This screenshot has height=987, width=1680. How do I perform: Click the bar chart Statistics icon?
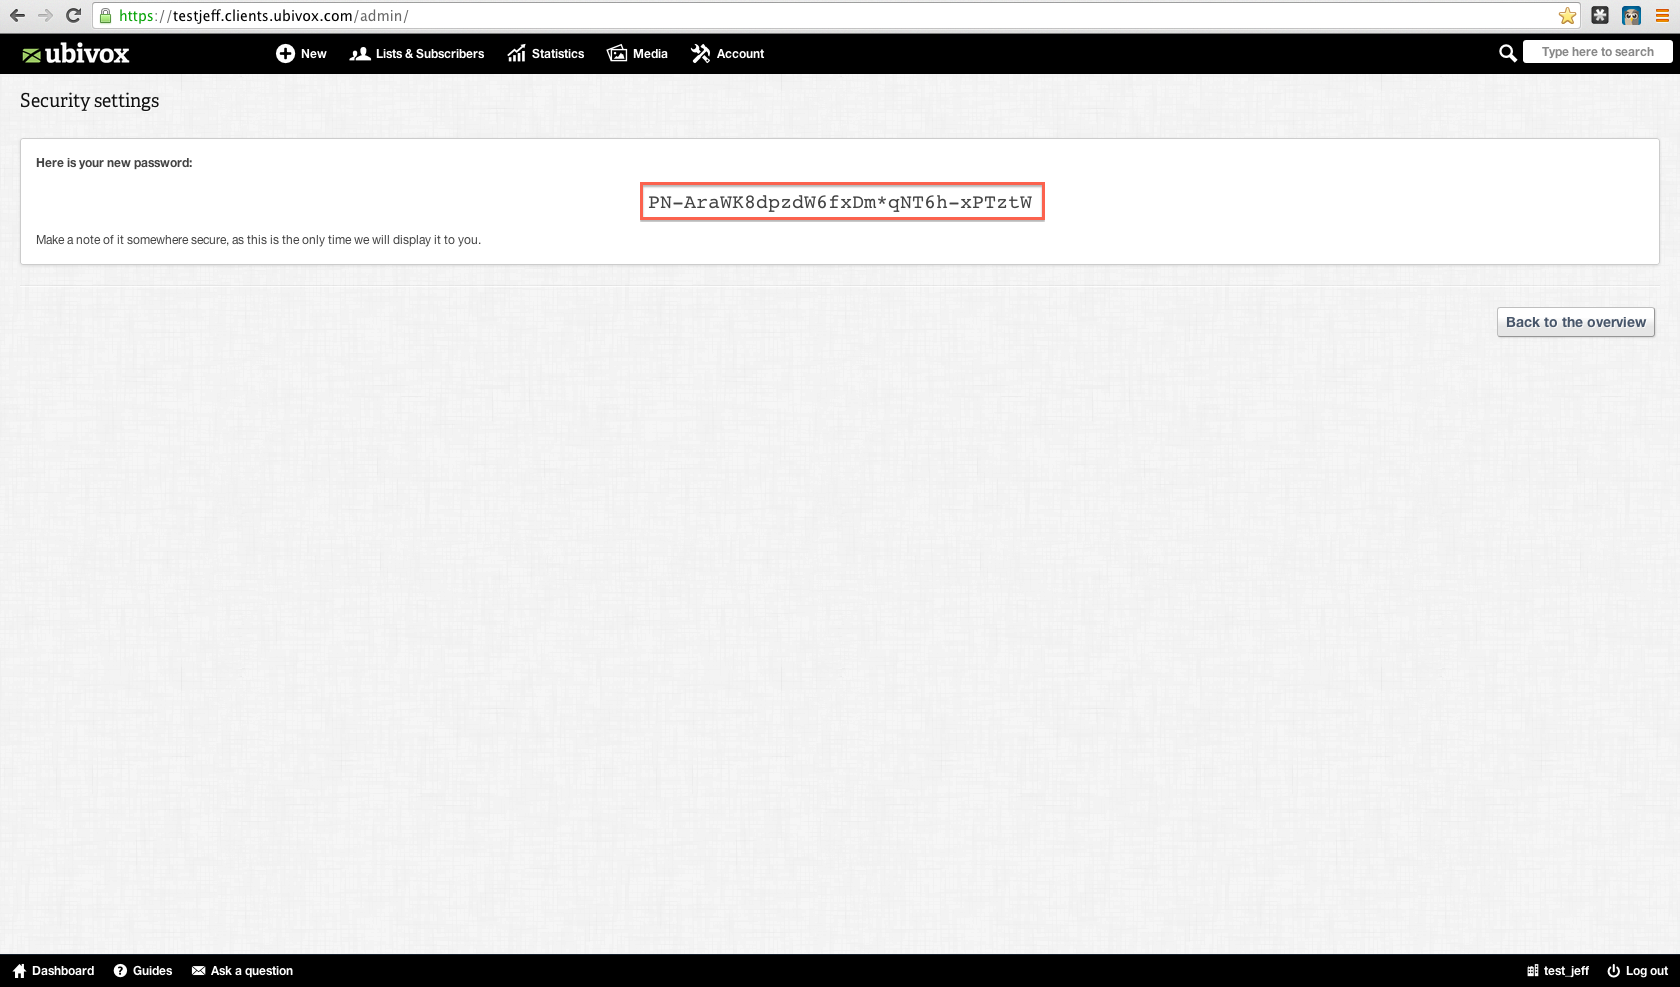(x=516, y=54)
